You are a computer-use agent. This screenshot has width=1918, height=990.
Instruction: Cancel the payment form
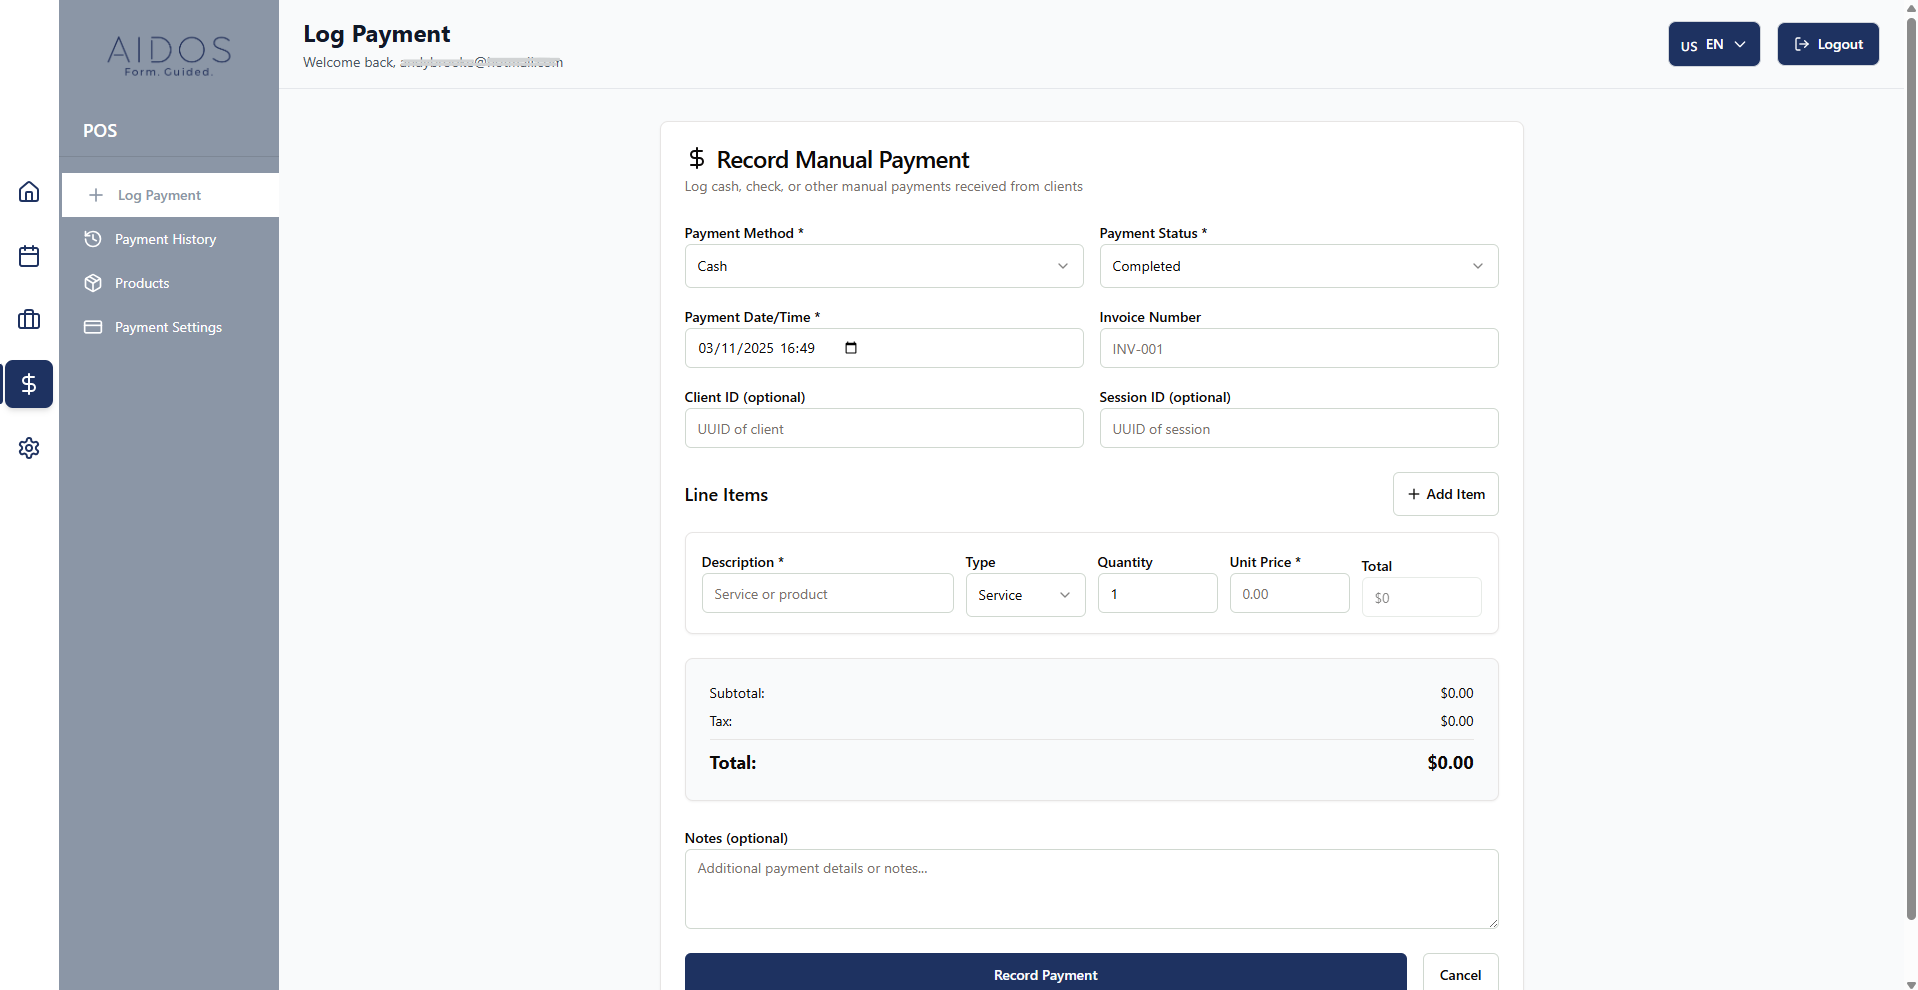pos(1460,974)
